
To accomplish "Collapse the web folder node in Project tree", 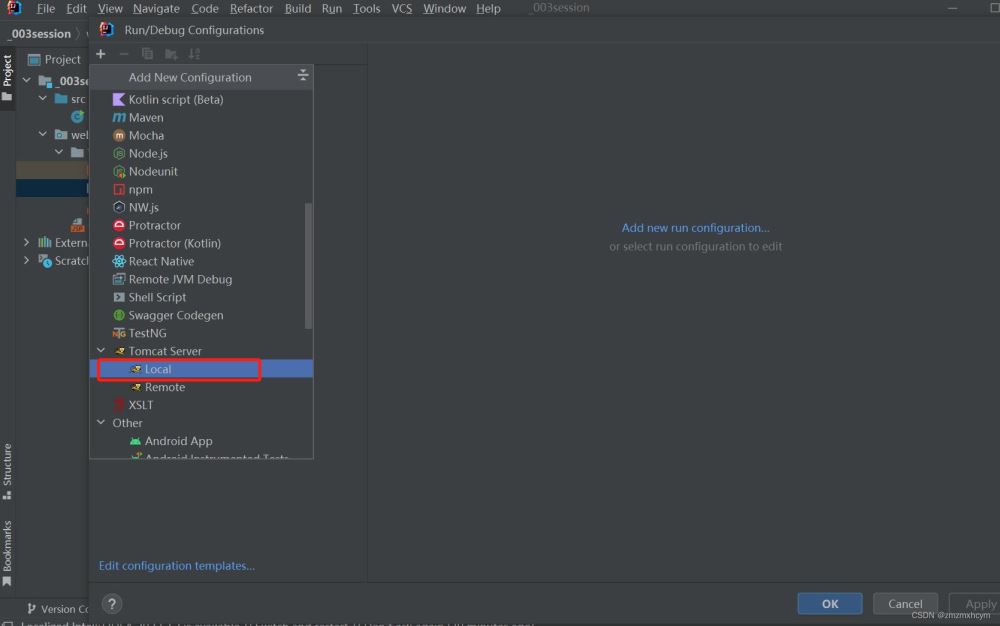I will (x=43, y=134).
